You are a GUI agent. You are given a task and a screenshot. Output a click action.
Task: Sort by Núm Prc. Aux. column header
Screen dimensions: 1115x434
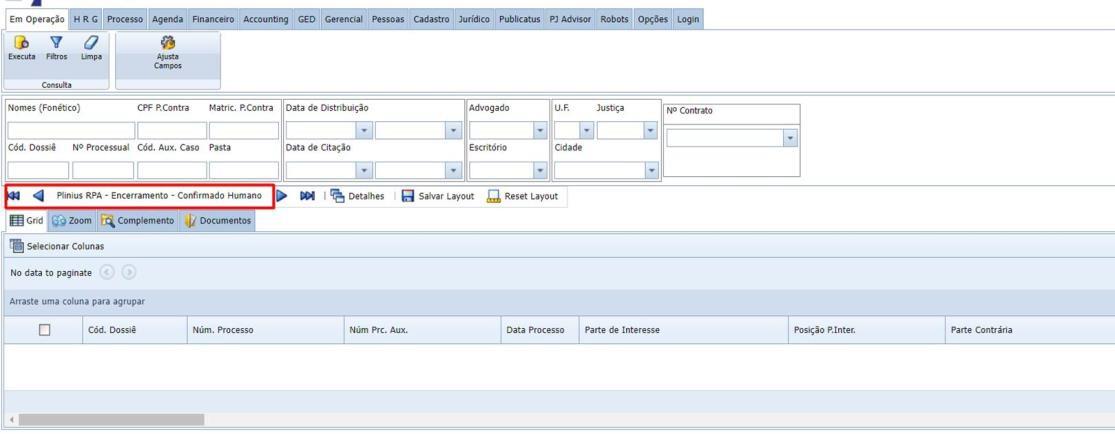coord(422,330)
